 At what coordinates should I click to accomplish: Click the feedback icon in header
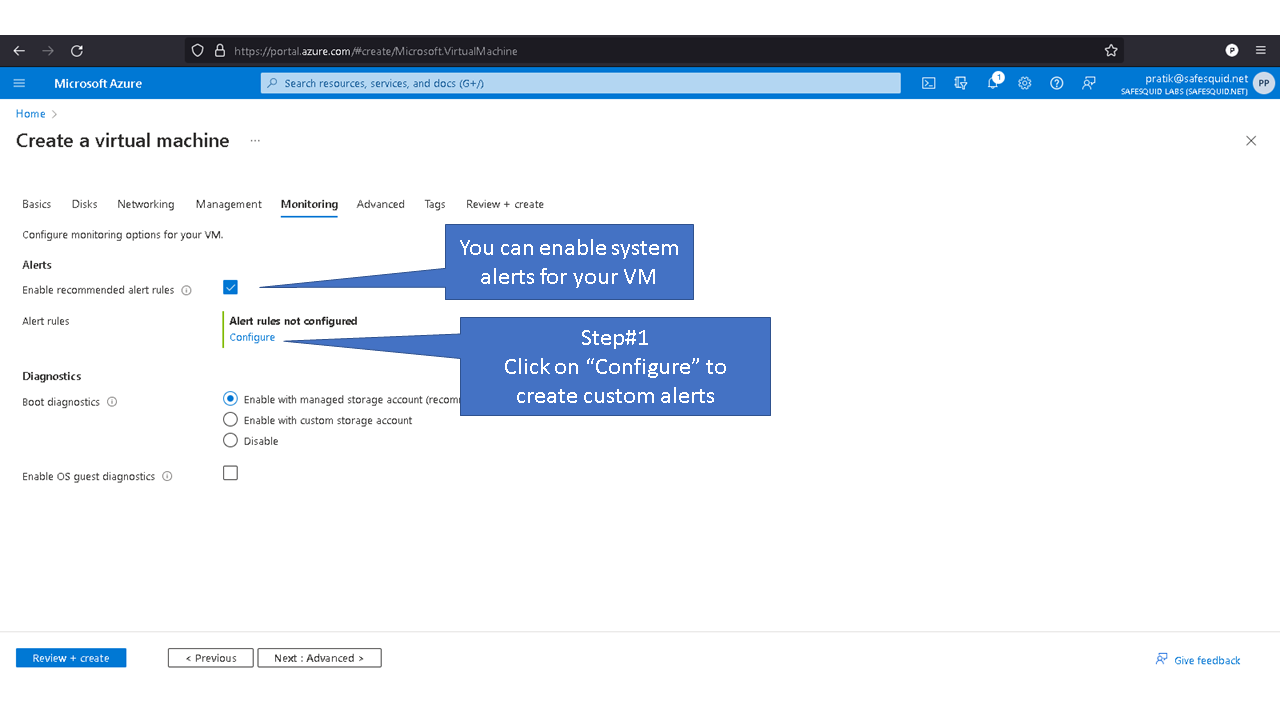click(x=1089, y=83)
